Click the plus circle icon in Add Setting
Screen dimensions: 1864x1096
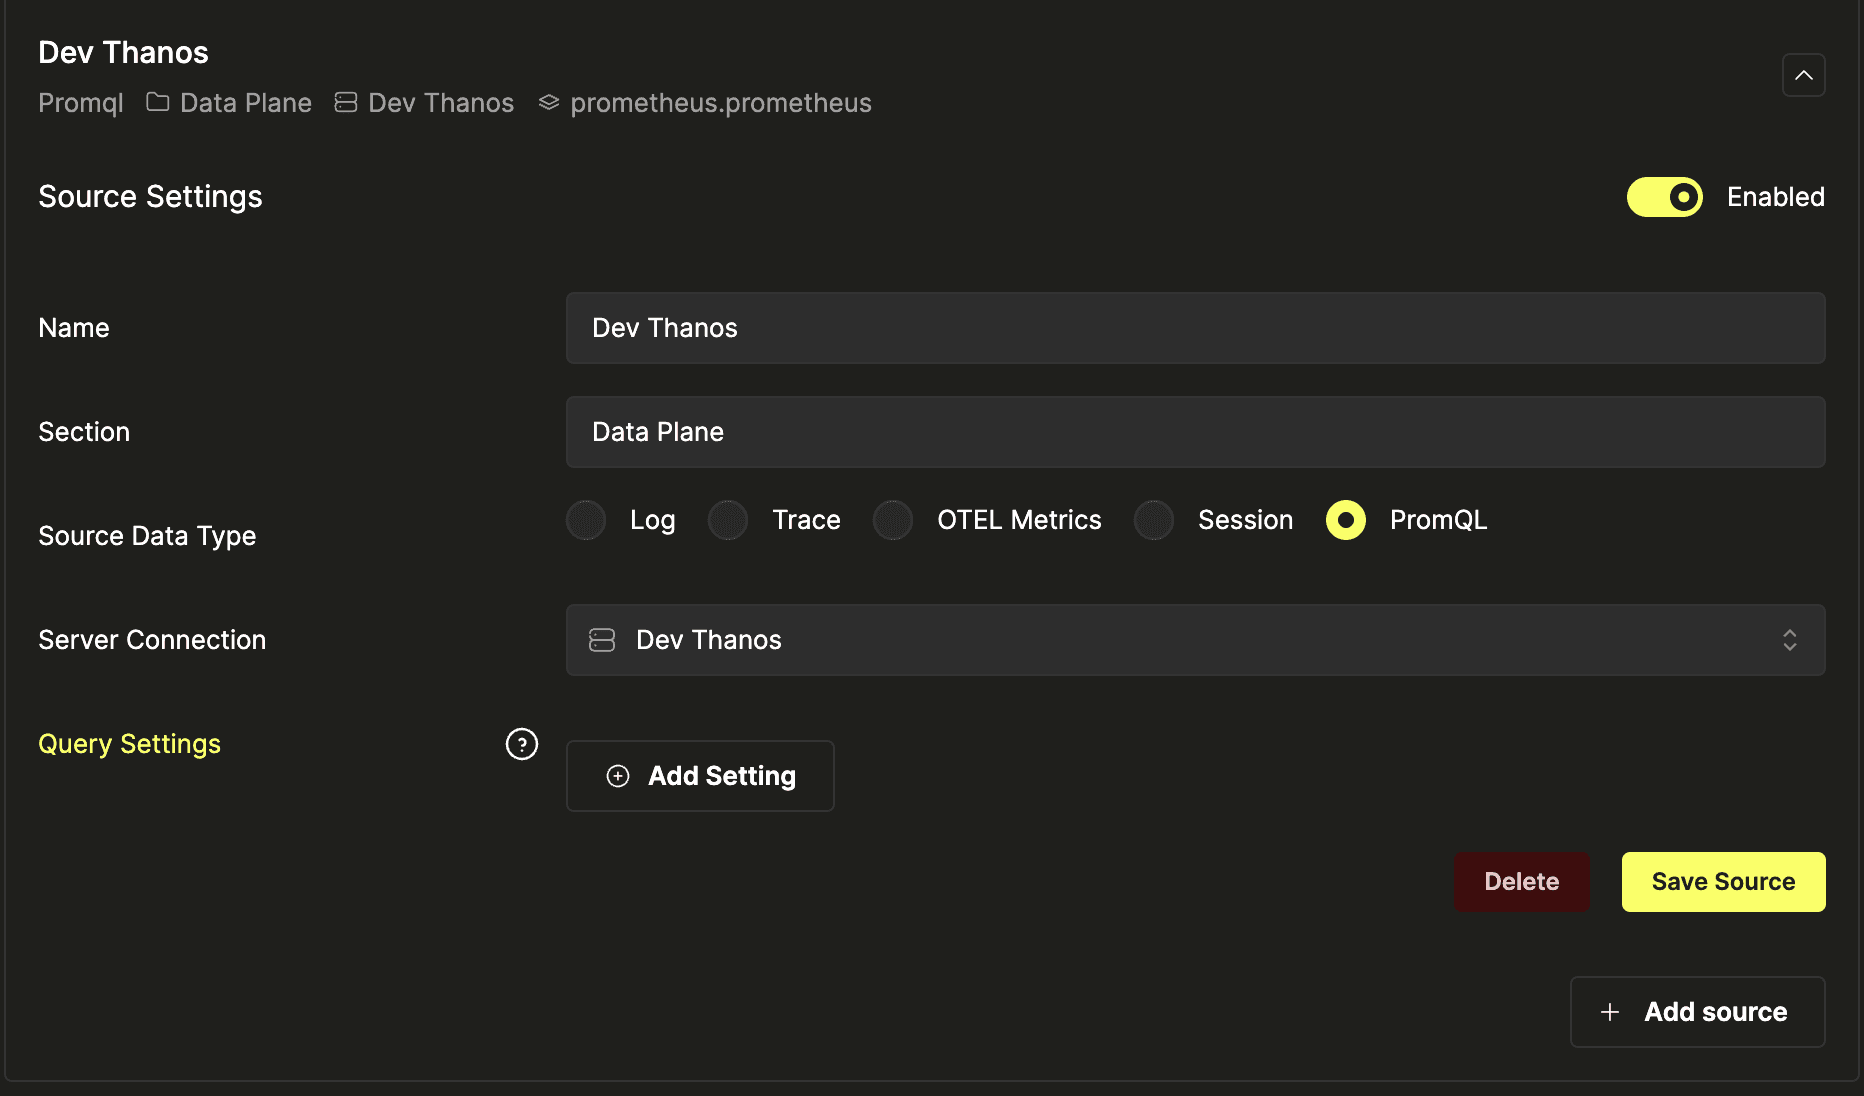(x=618, y=776)
